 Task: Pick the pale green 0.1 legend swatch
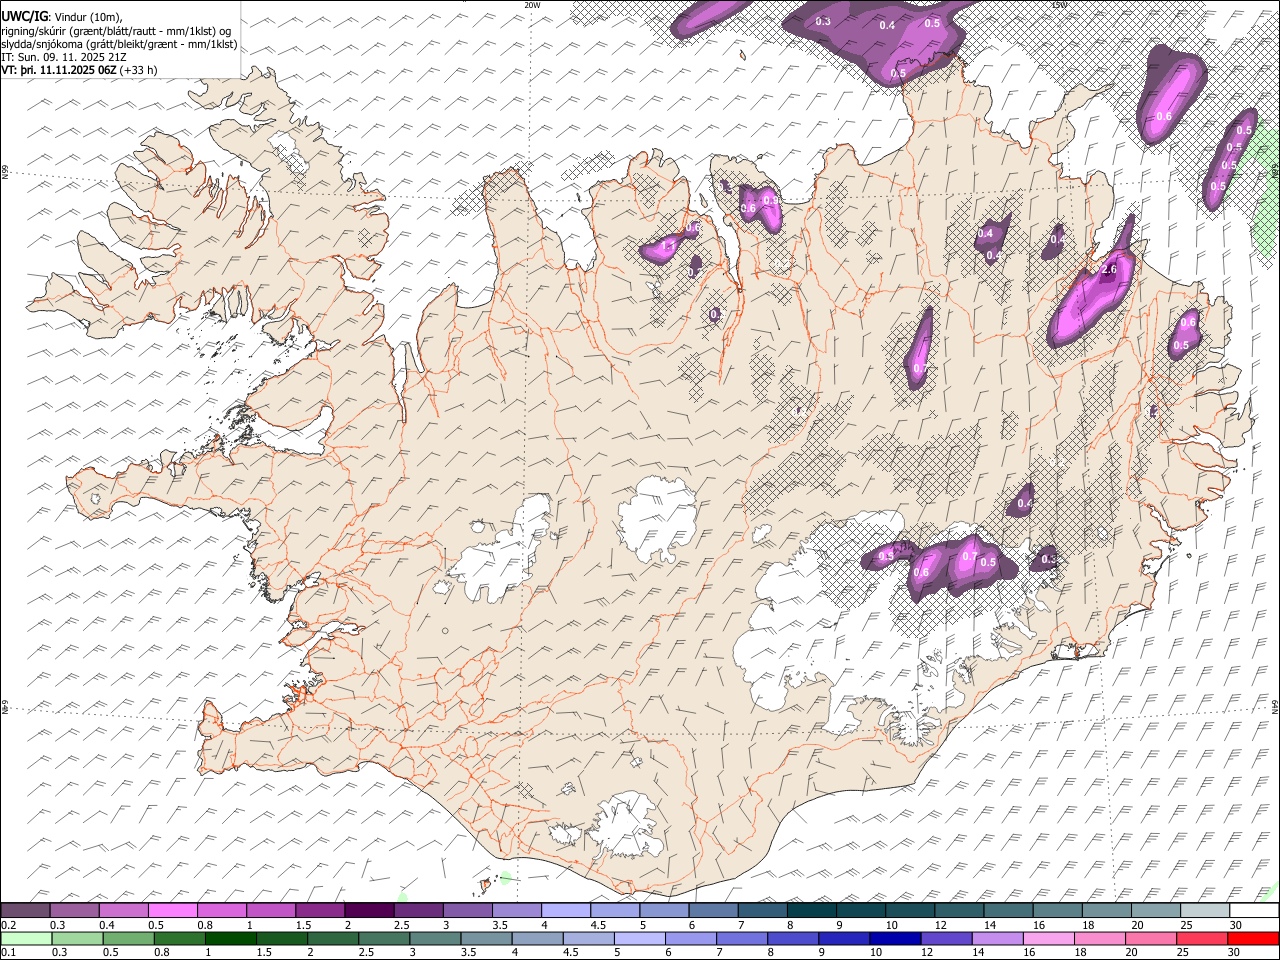coord(25,939)
